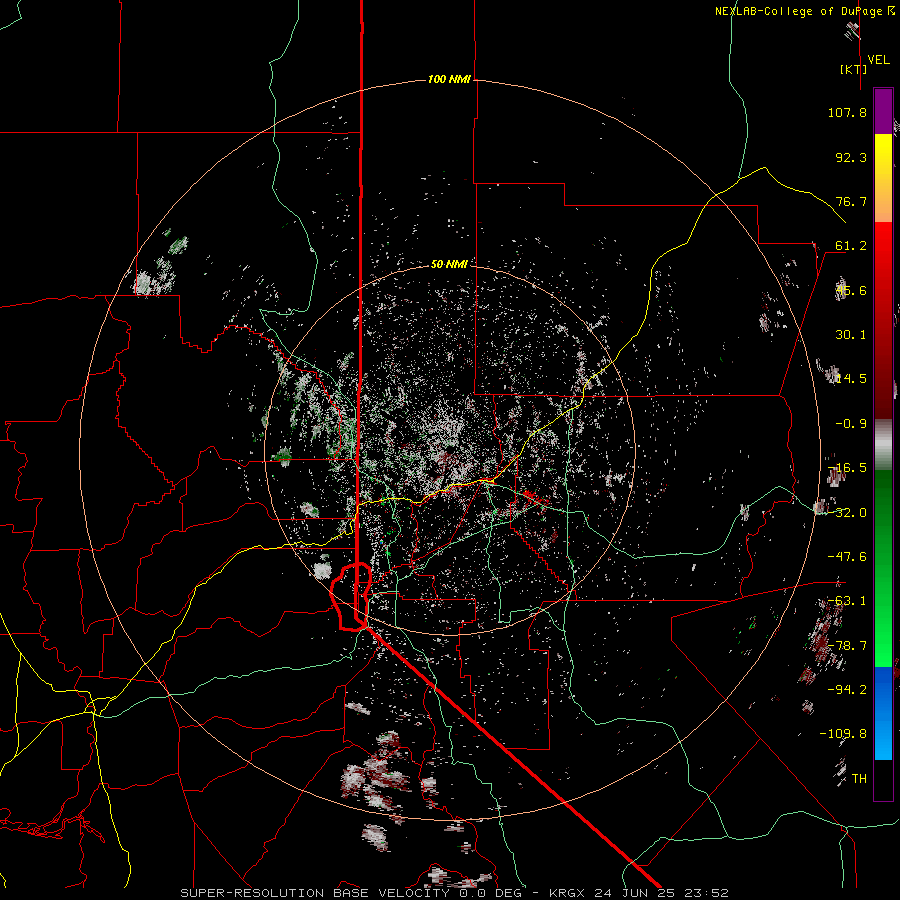Click the 61.2 velocity scale value

tap(851, 246)
